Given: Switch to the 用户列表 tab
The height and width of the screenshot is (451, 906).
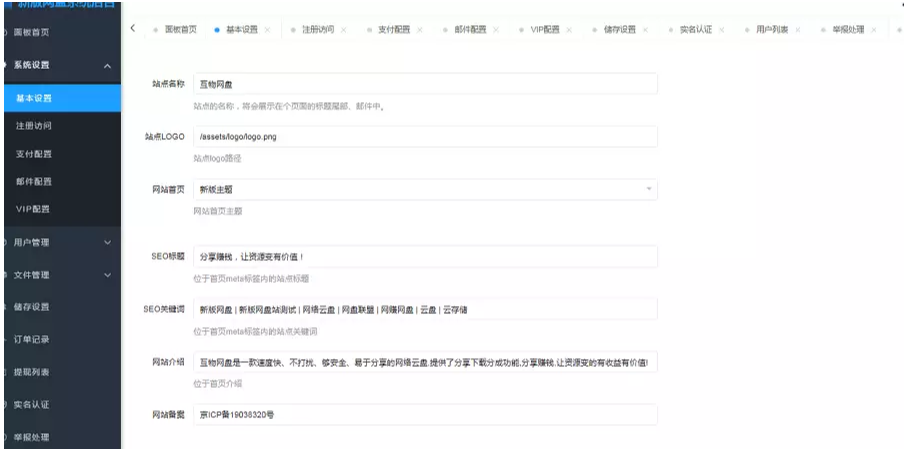Looking at the screenshot, I should point(772,29).
